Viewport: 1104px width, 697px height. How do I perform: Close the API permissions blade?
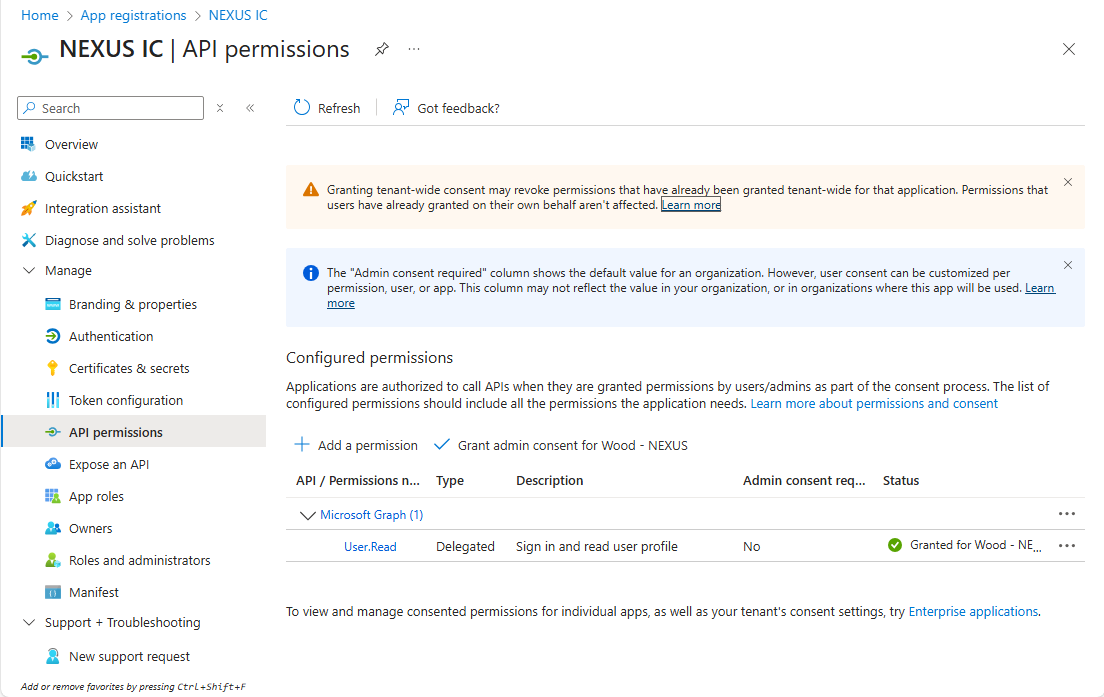pyautogui.click(x=1069, y=49)
